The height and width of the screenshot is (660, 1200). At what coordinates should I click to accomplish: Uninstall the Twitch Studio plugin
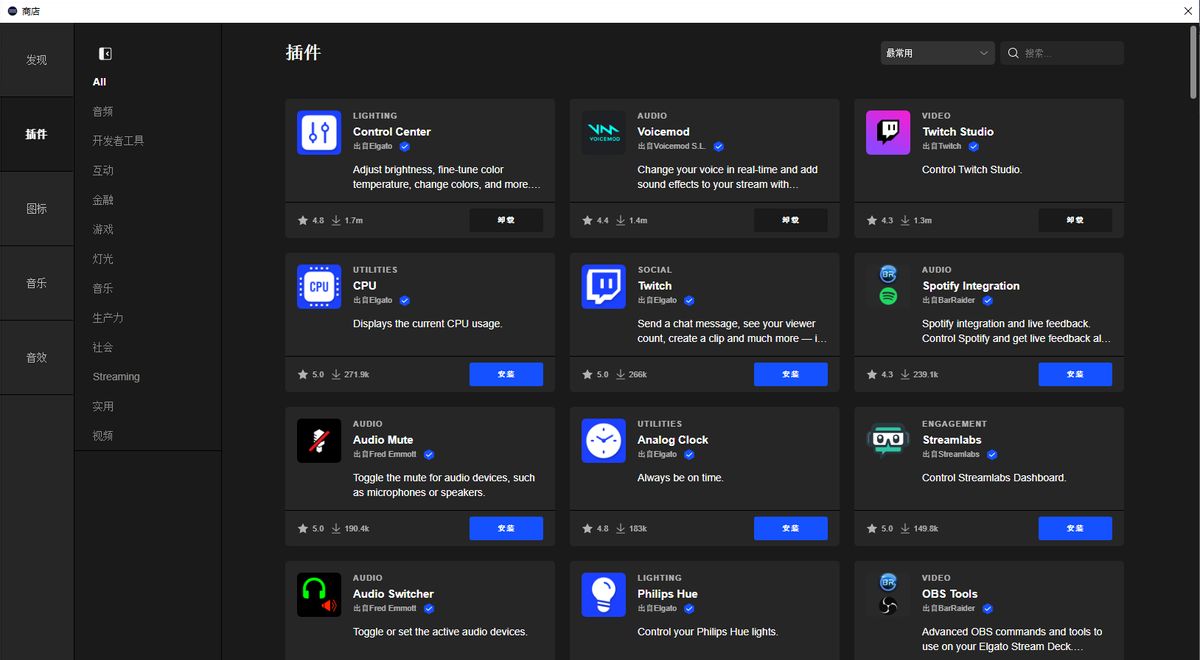tap(1075, 220)
